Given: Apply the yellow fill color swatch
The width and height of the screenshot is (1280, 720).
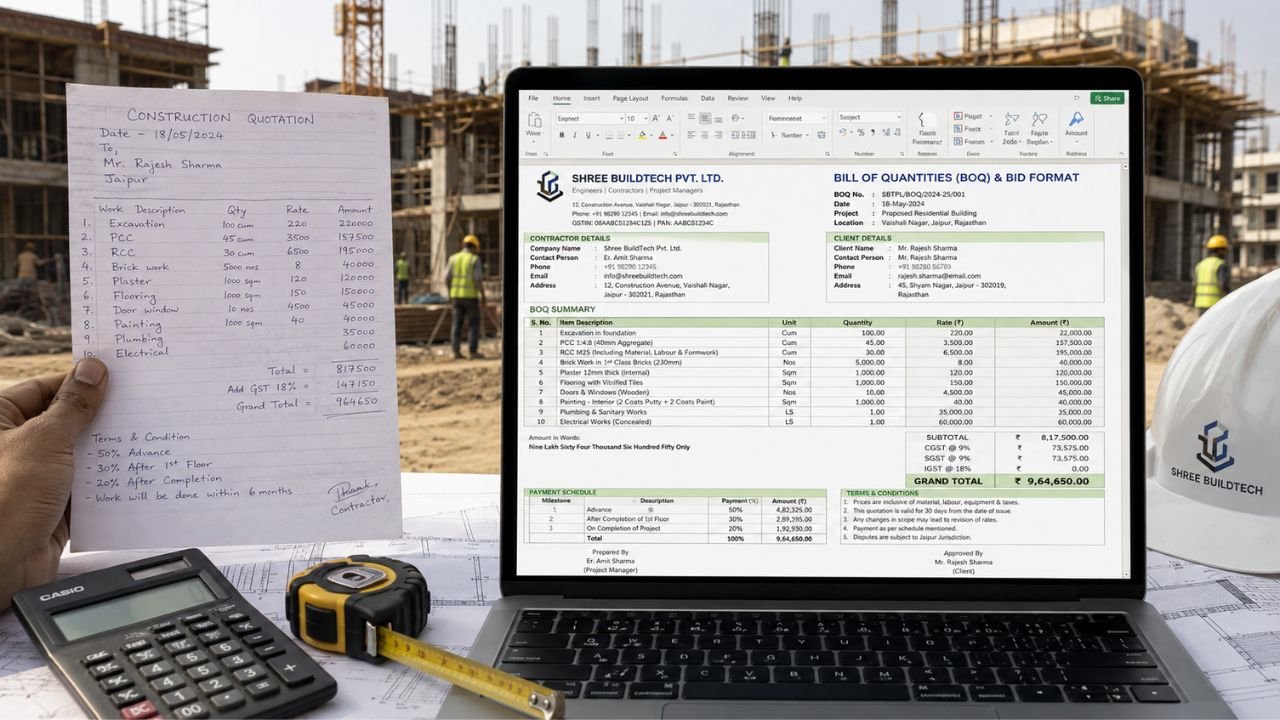Looking at the screenshot, I should pyautogui.click(x=642, y=135).
